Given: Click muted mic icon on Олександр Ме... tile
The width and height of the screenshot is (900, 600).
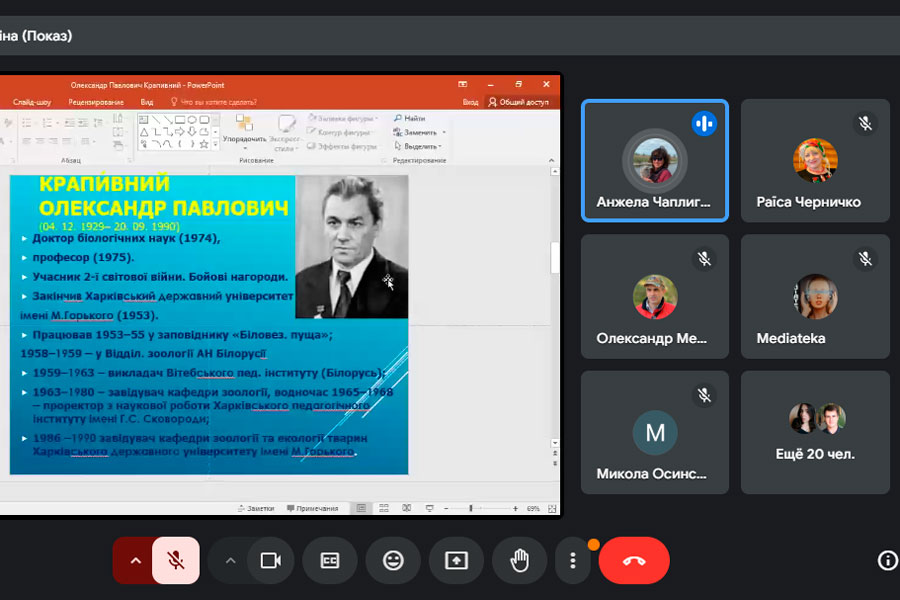Looking at the screenshot, I should tap(704, 259).
